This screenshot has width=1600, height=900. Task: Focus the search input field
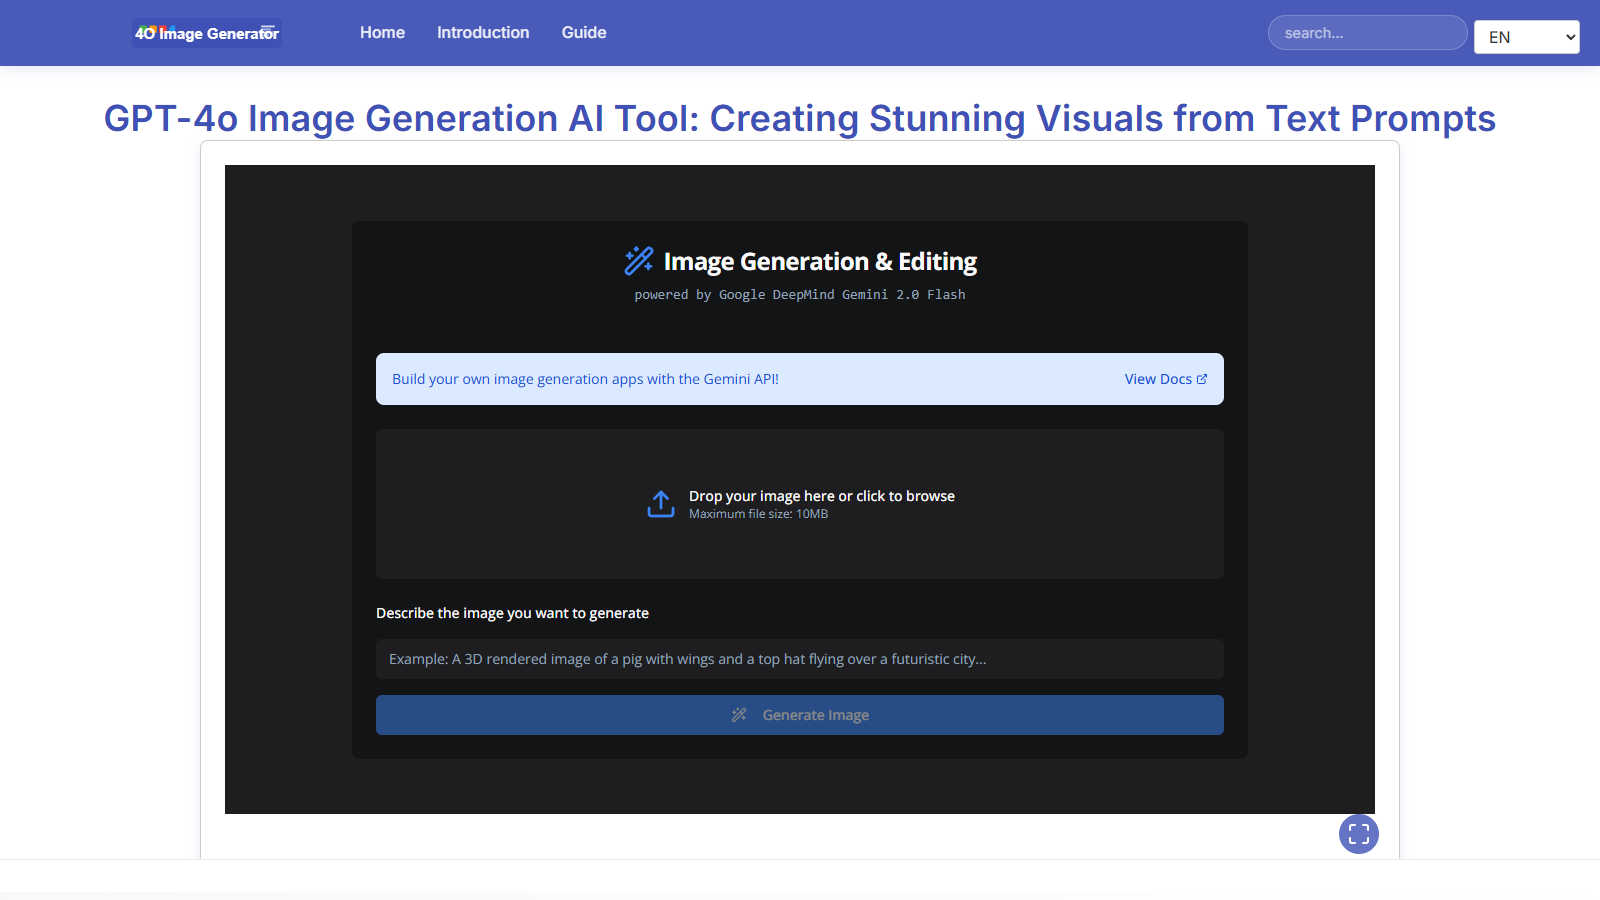(x=1367, y=33)
